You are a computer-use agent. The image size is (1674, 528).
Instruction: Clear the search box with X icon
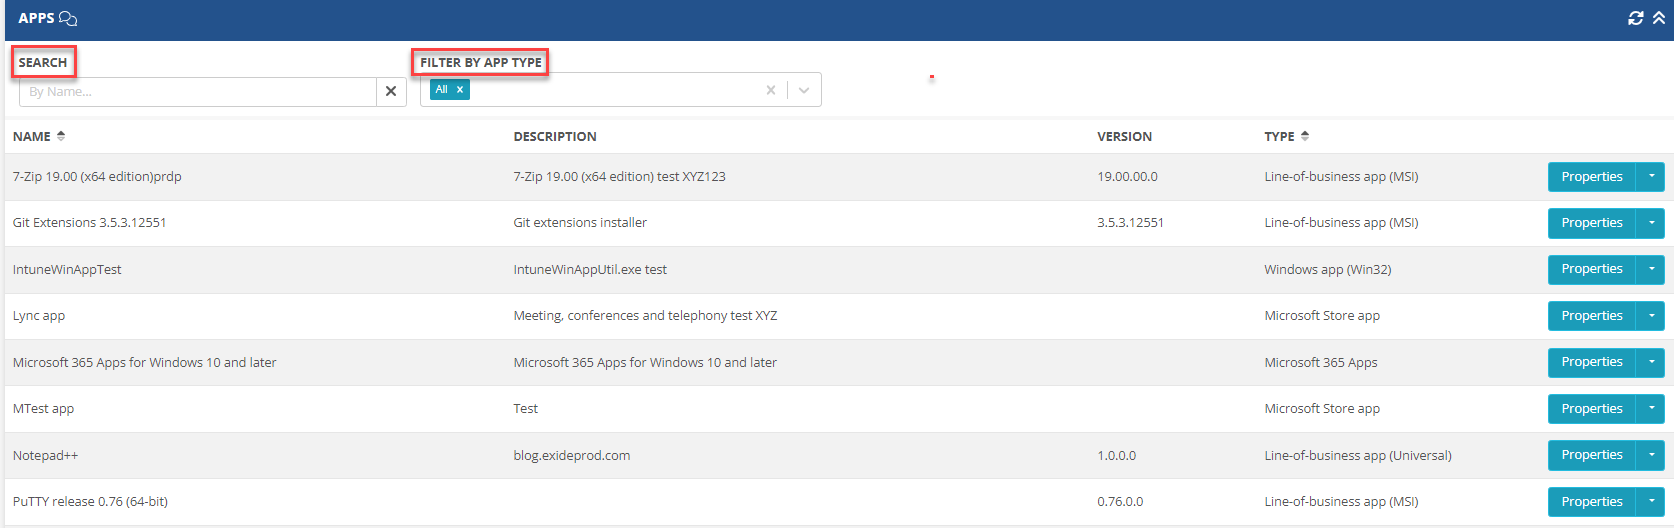point(391,91)
